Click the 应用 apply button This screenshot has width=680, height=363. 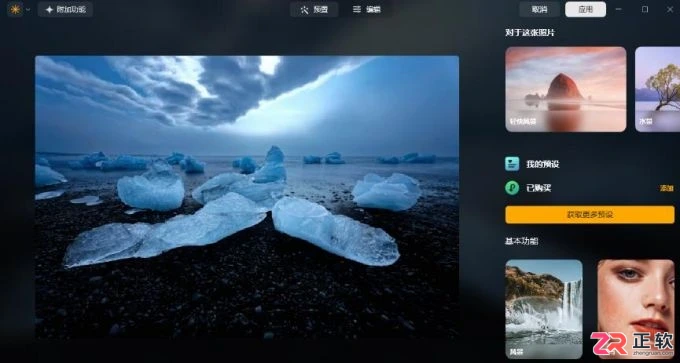585,9
